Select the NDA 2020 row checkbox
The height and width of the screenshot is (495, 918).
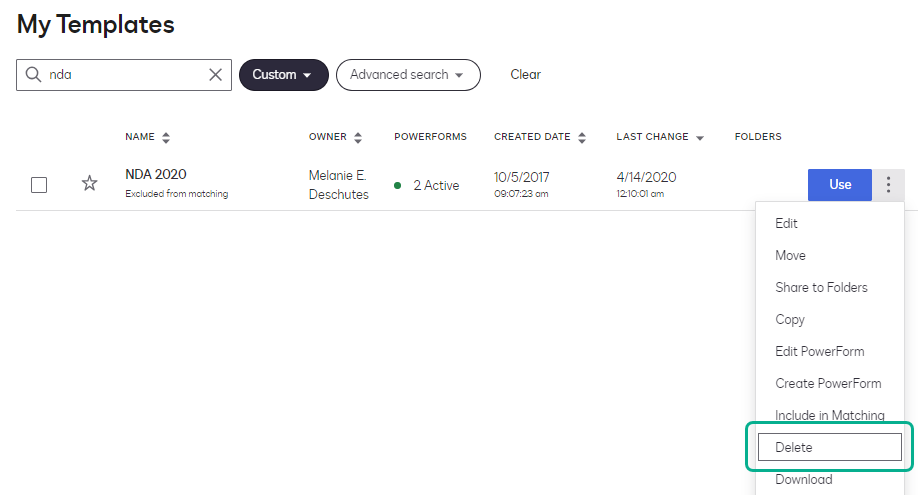[x=39, y=185]
